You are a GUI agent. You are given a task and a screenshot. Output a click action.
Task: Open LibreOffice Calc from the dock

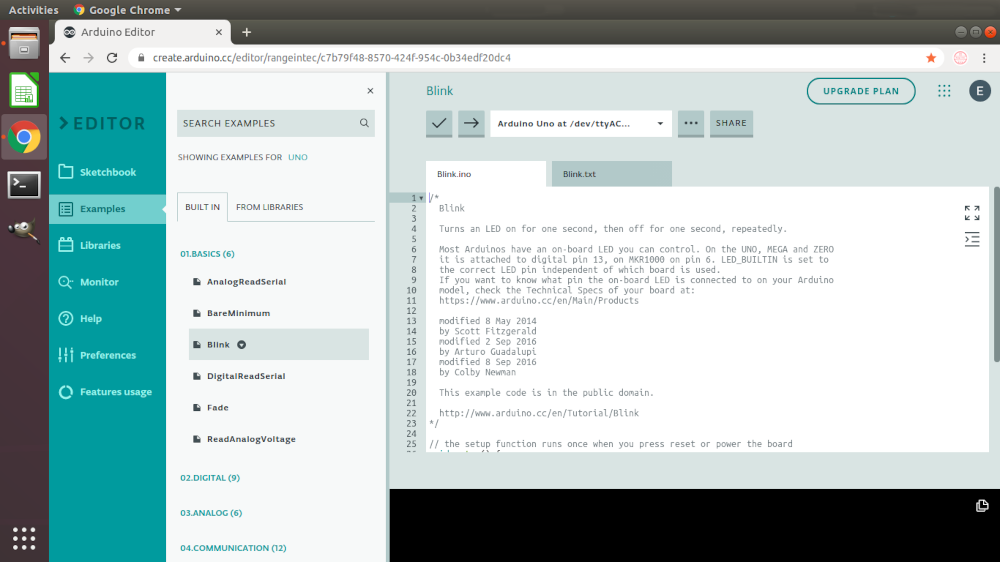pos(24,90)
